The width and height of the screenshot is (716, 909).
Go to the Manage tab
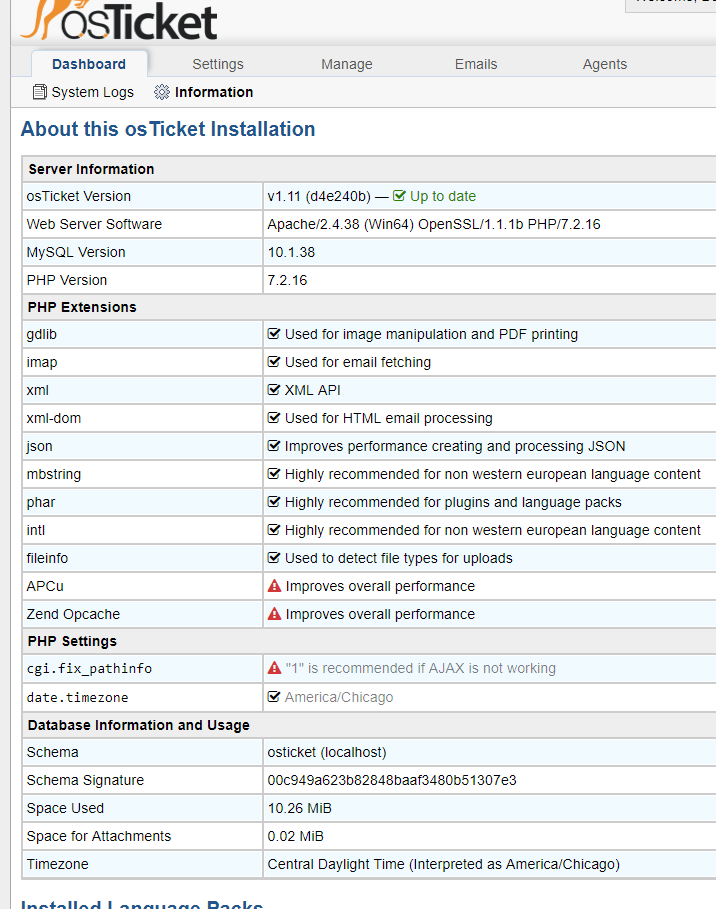point(347,64)
